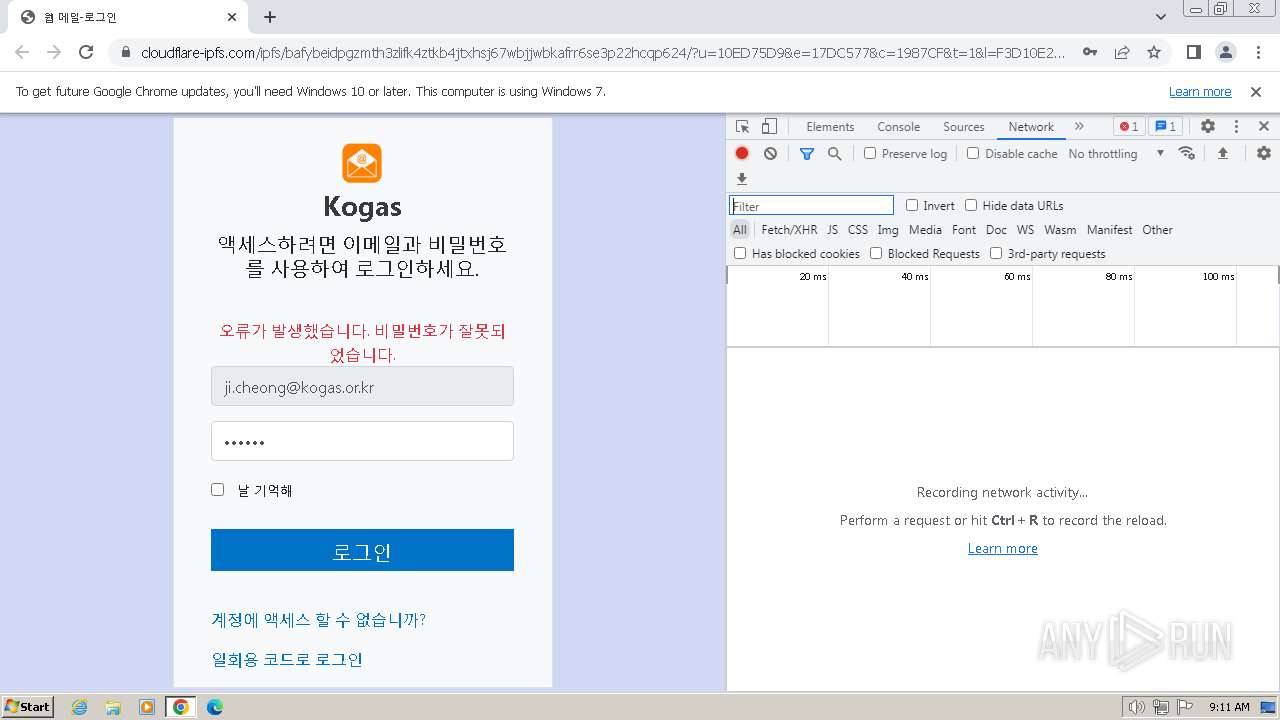Switch to the Sources tab
Screen dimensions: 1280x720
pos(964,127)
